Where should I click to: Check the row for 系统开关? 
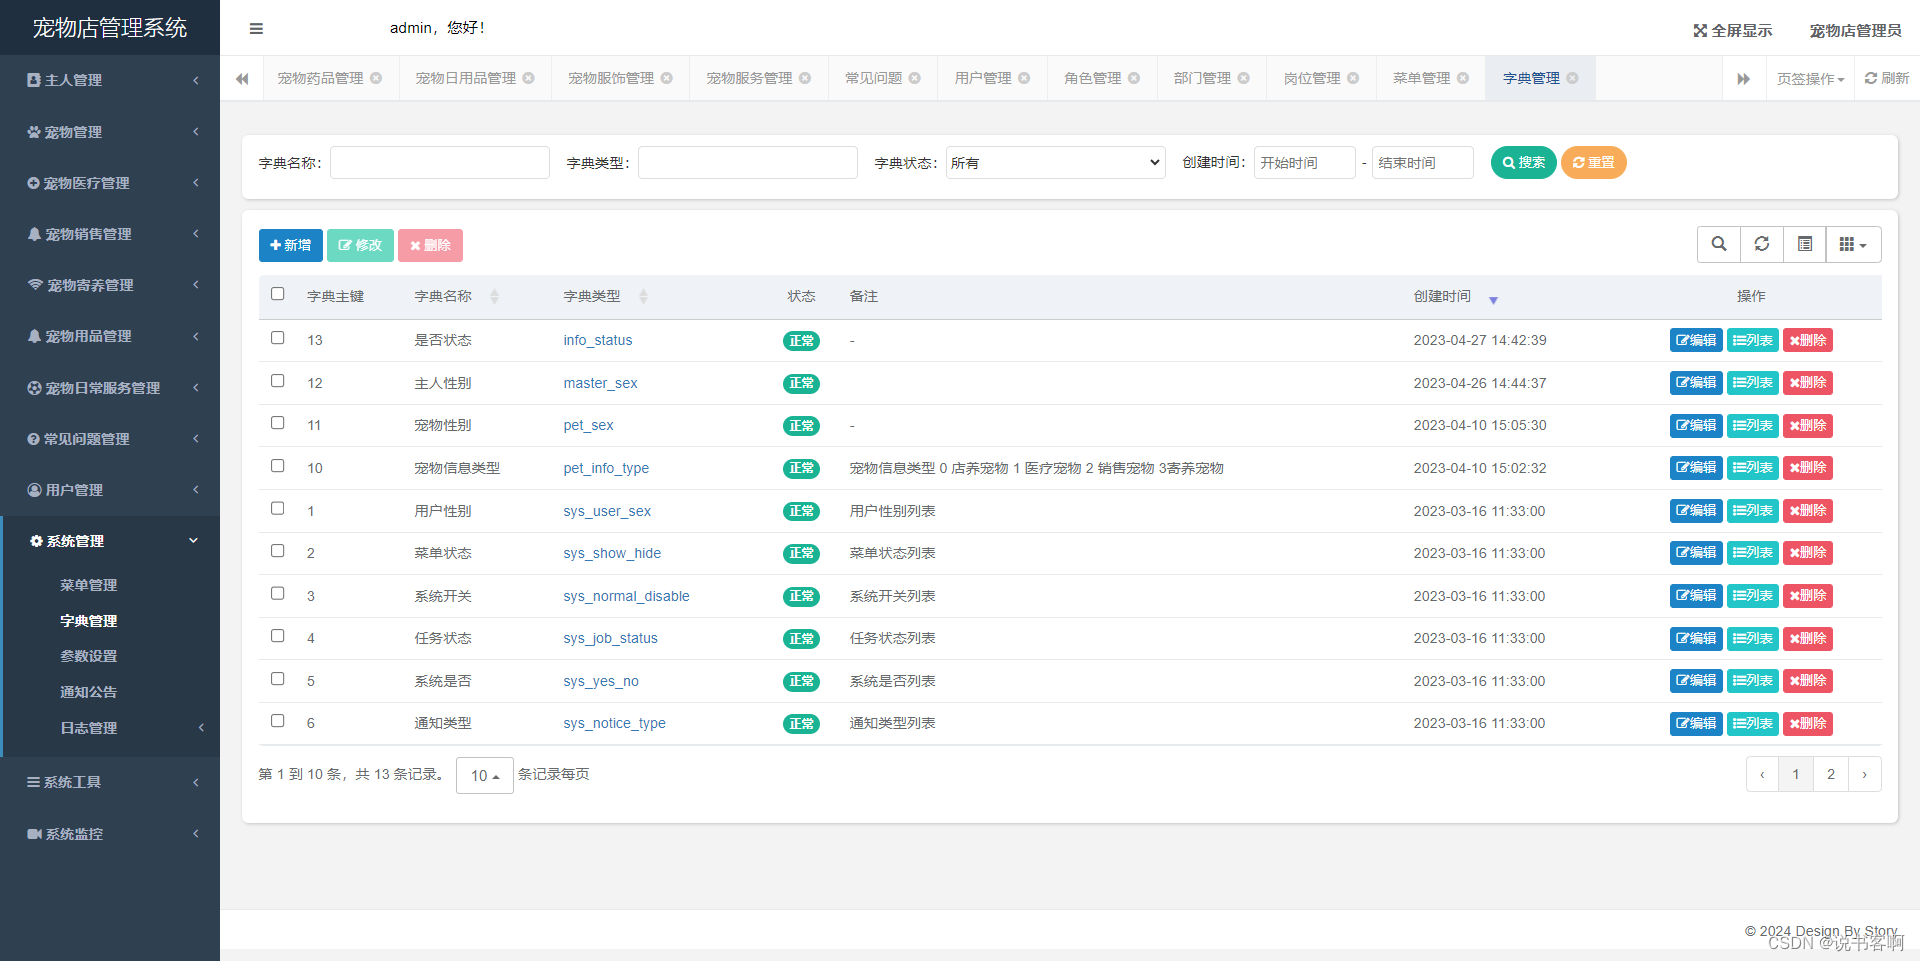click(x=278, y=594)
